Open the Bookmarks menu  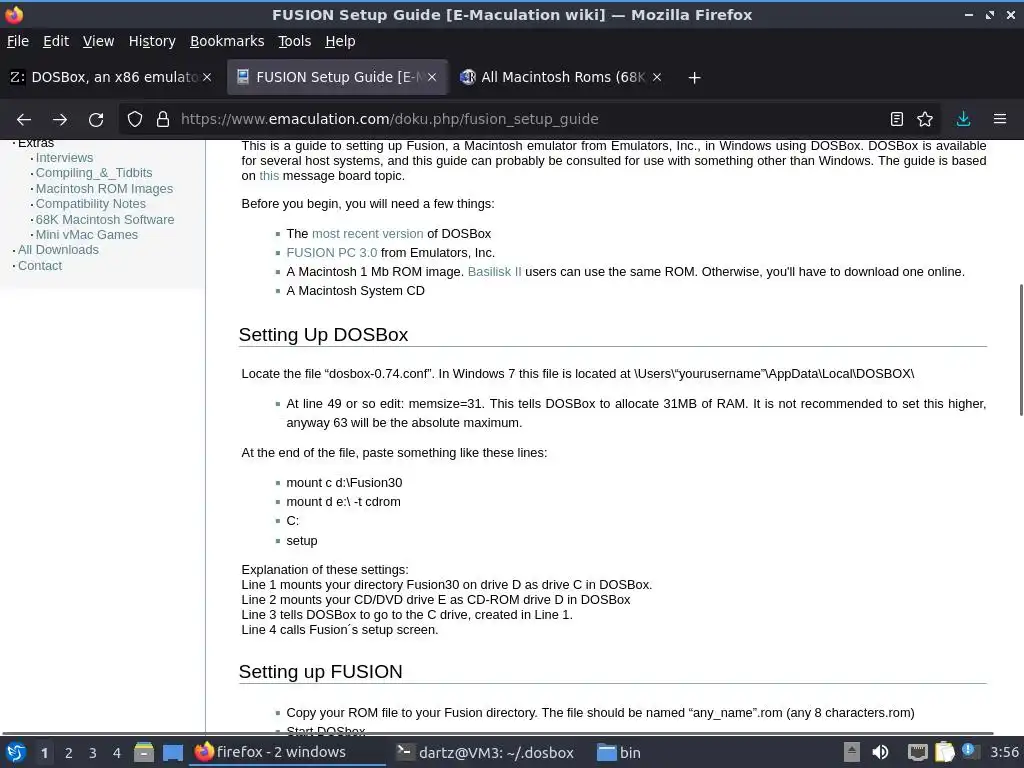(x=227, y=41)
